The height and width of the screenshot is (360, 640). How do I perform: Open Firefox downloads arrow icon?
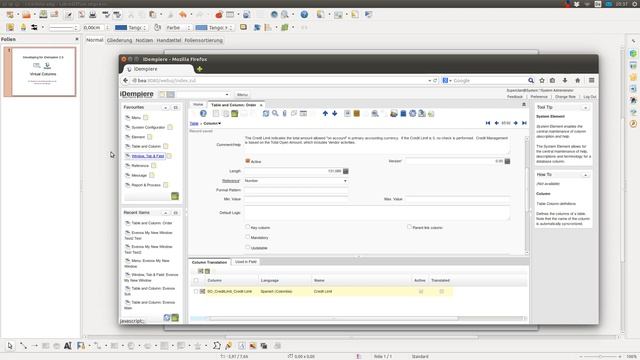coord(565,80)
